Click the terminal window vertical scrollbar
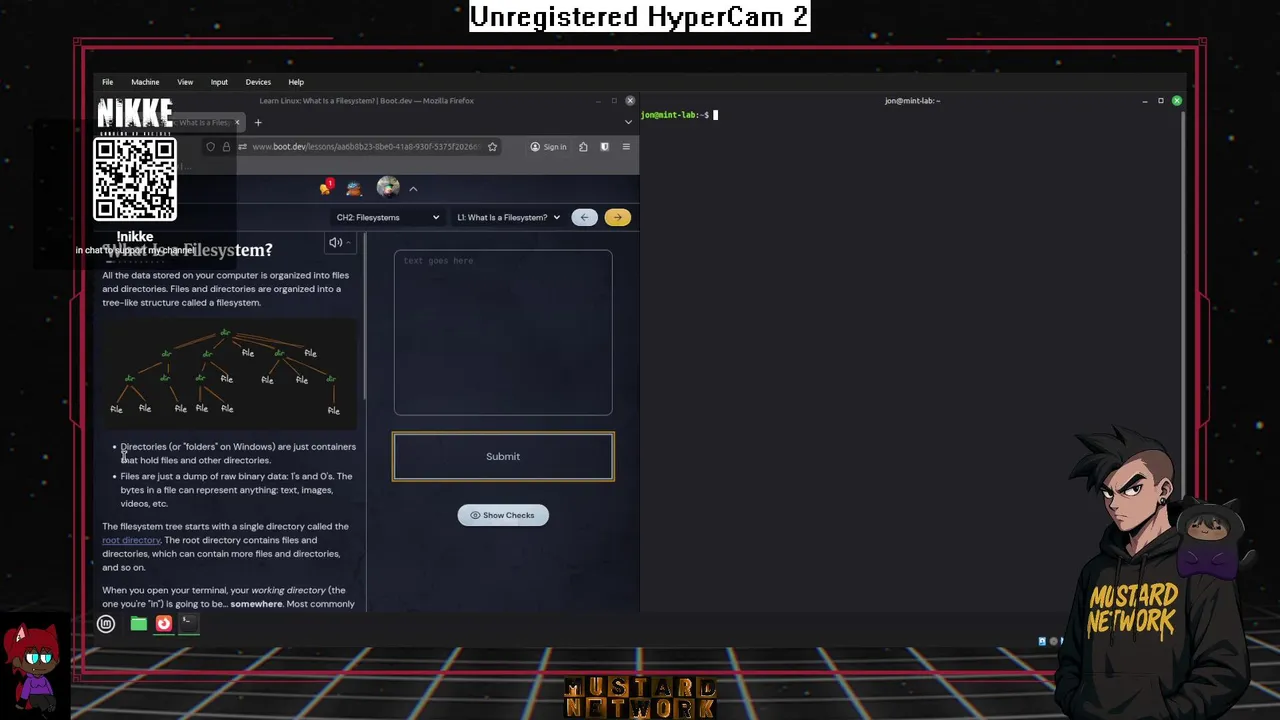Screen dimensions: 1280x720 click(1182, 360)
